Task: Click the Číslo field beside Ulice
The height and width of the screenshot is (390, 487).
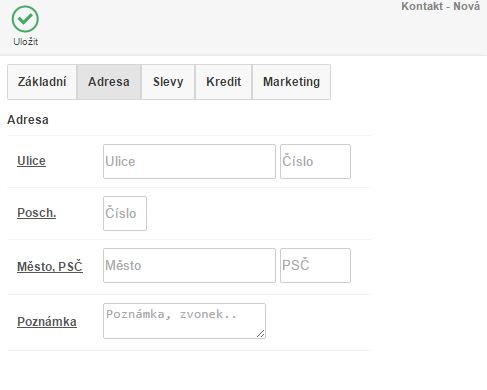Action: [315, 161]
